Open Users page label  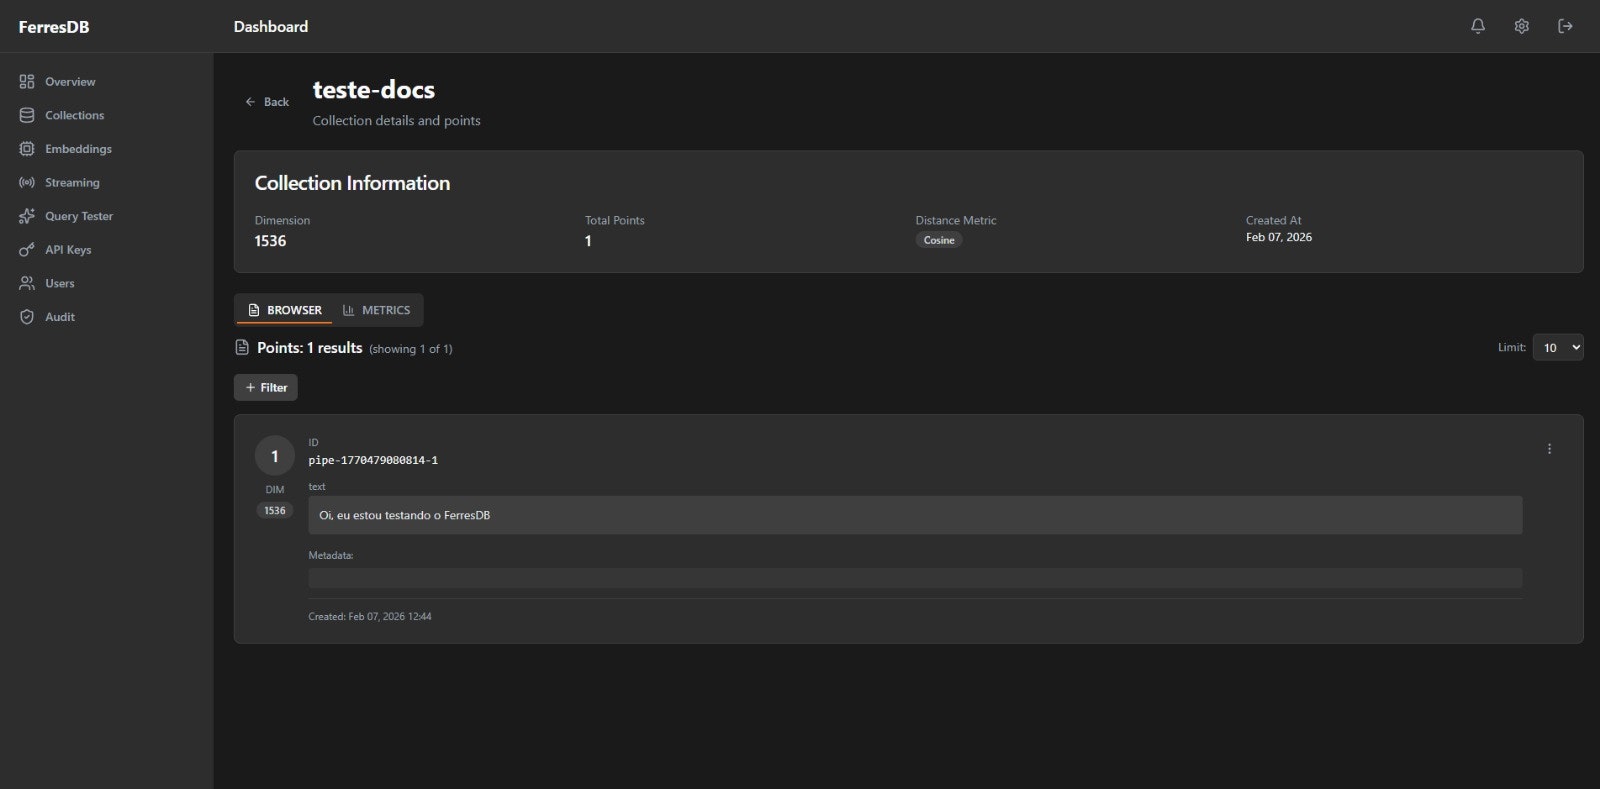60,283
